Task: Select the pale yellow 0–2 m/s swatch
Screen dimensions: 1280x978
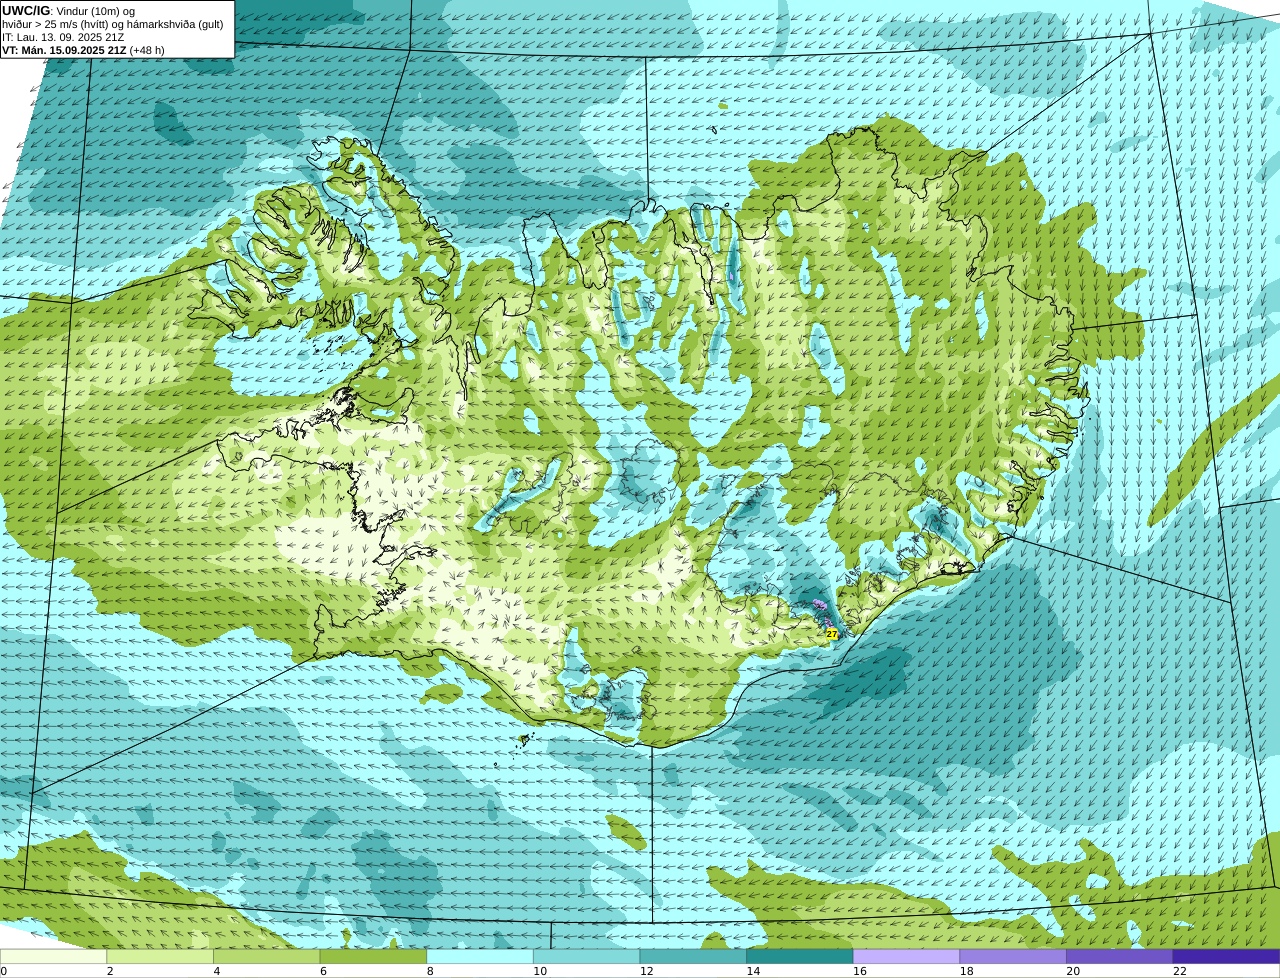Action: 53,956
